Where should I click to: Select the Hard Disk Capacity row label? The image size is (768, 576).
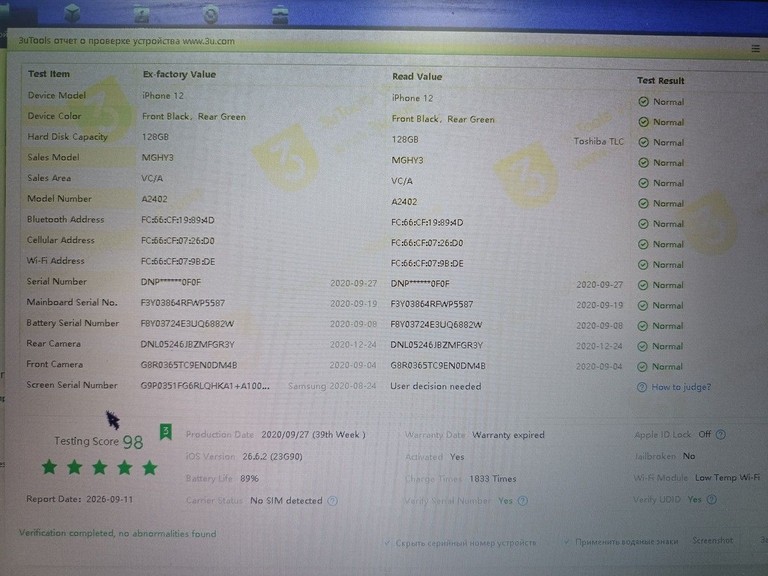[x=68, y=137]
